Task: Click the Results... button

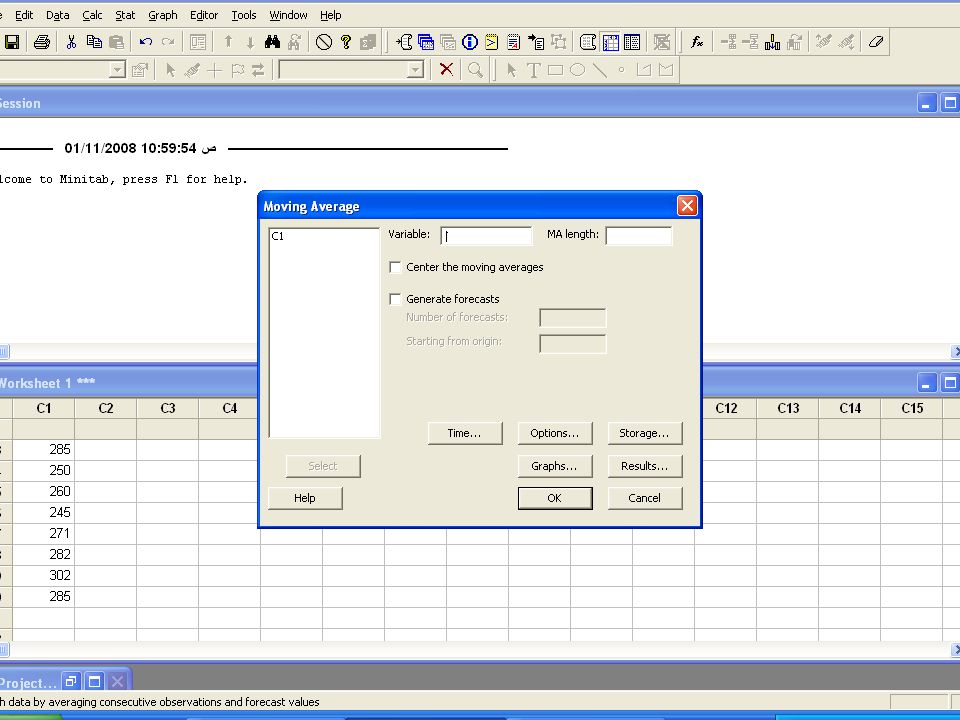Action: 645,467
